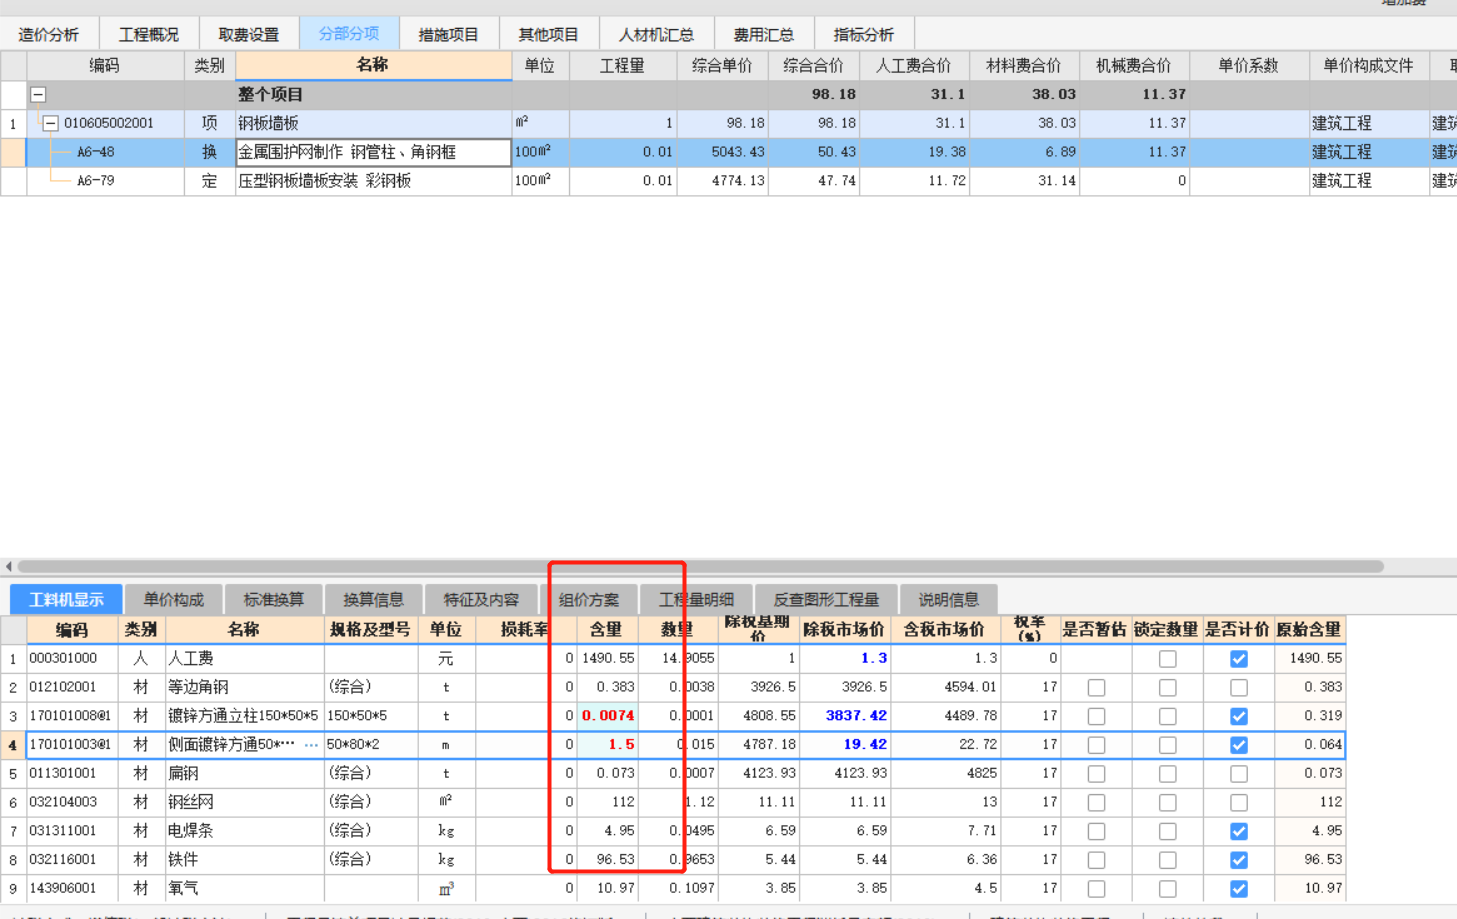
Task: Uncheck 是否计价 for 镀锌方通立柱 row
Action: click(1239, 717)
